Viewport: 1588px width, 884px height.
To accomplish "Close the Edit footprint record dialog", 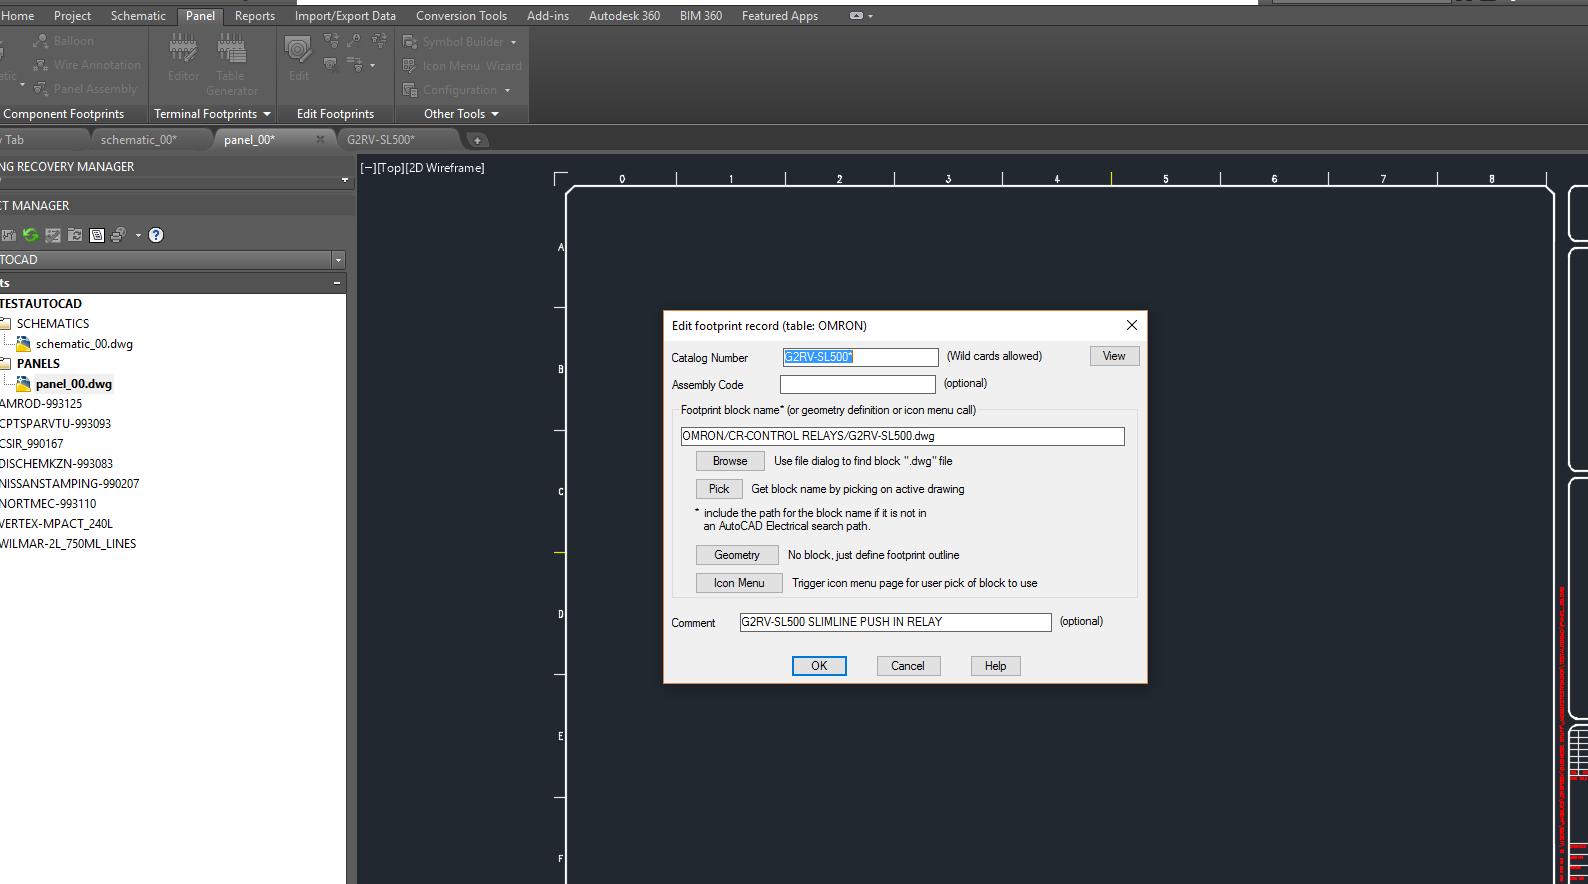I will tap(1132, 325).
